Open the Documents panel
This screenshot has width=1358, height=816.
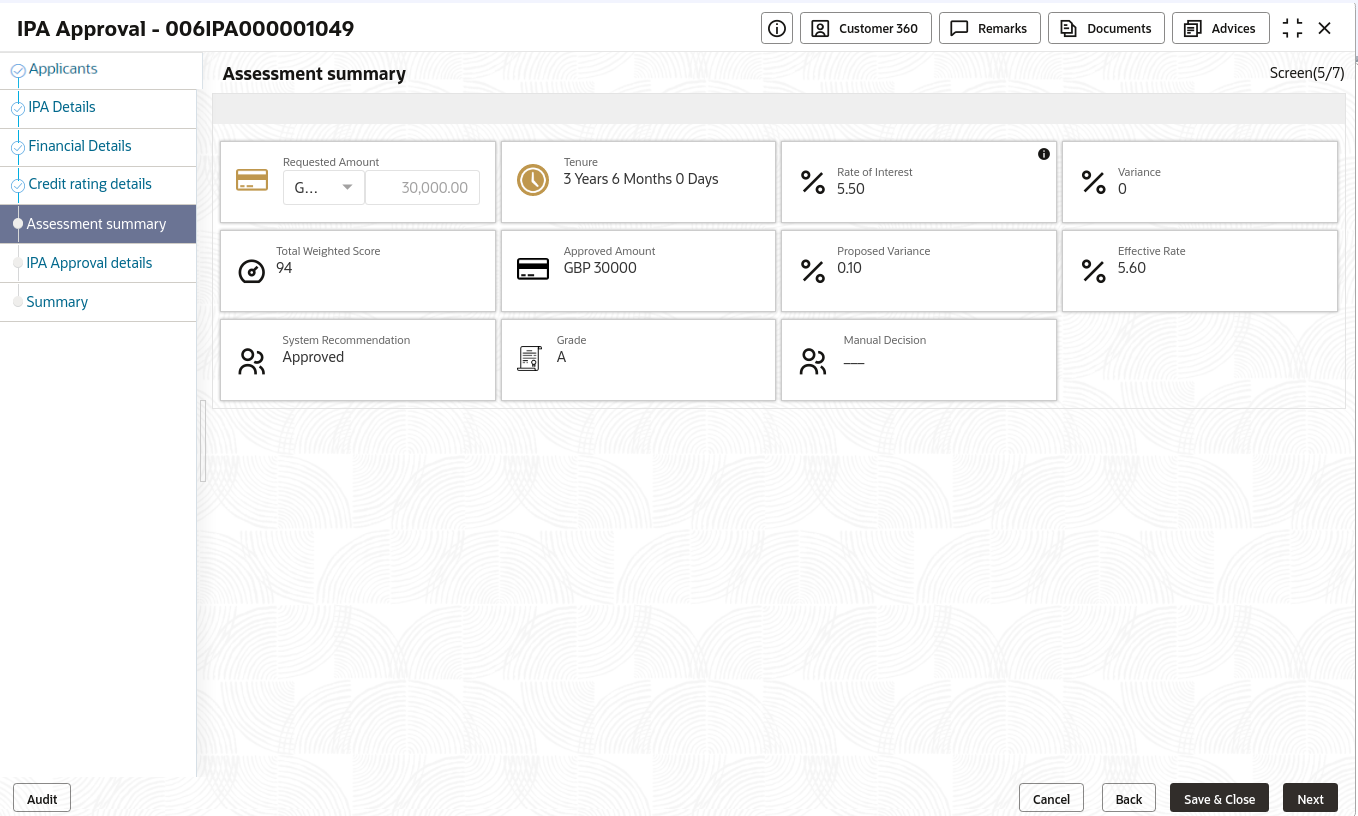pos(1106,28)
